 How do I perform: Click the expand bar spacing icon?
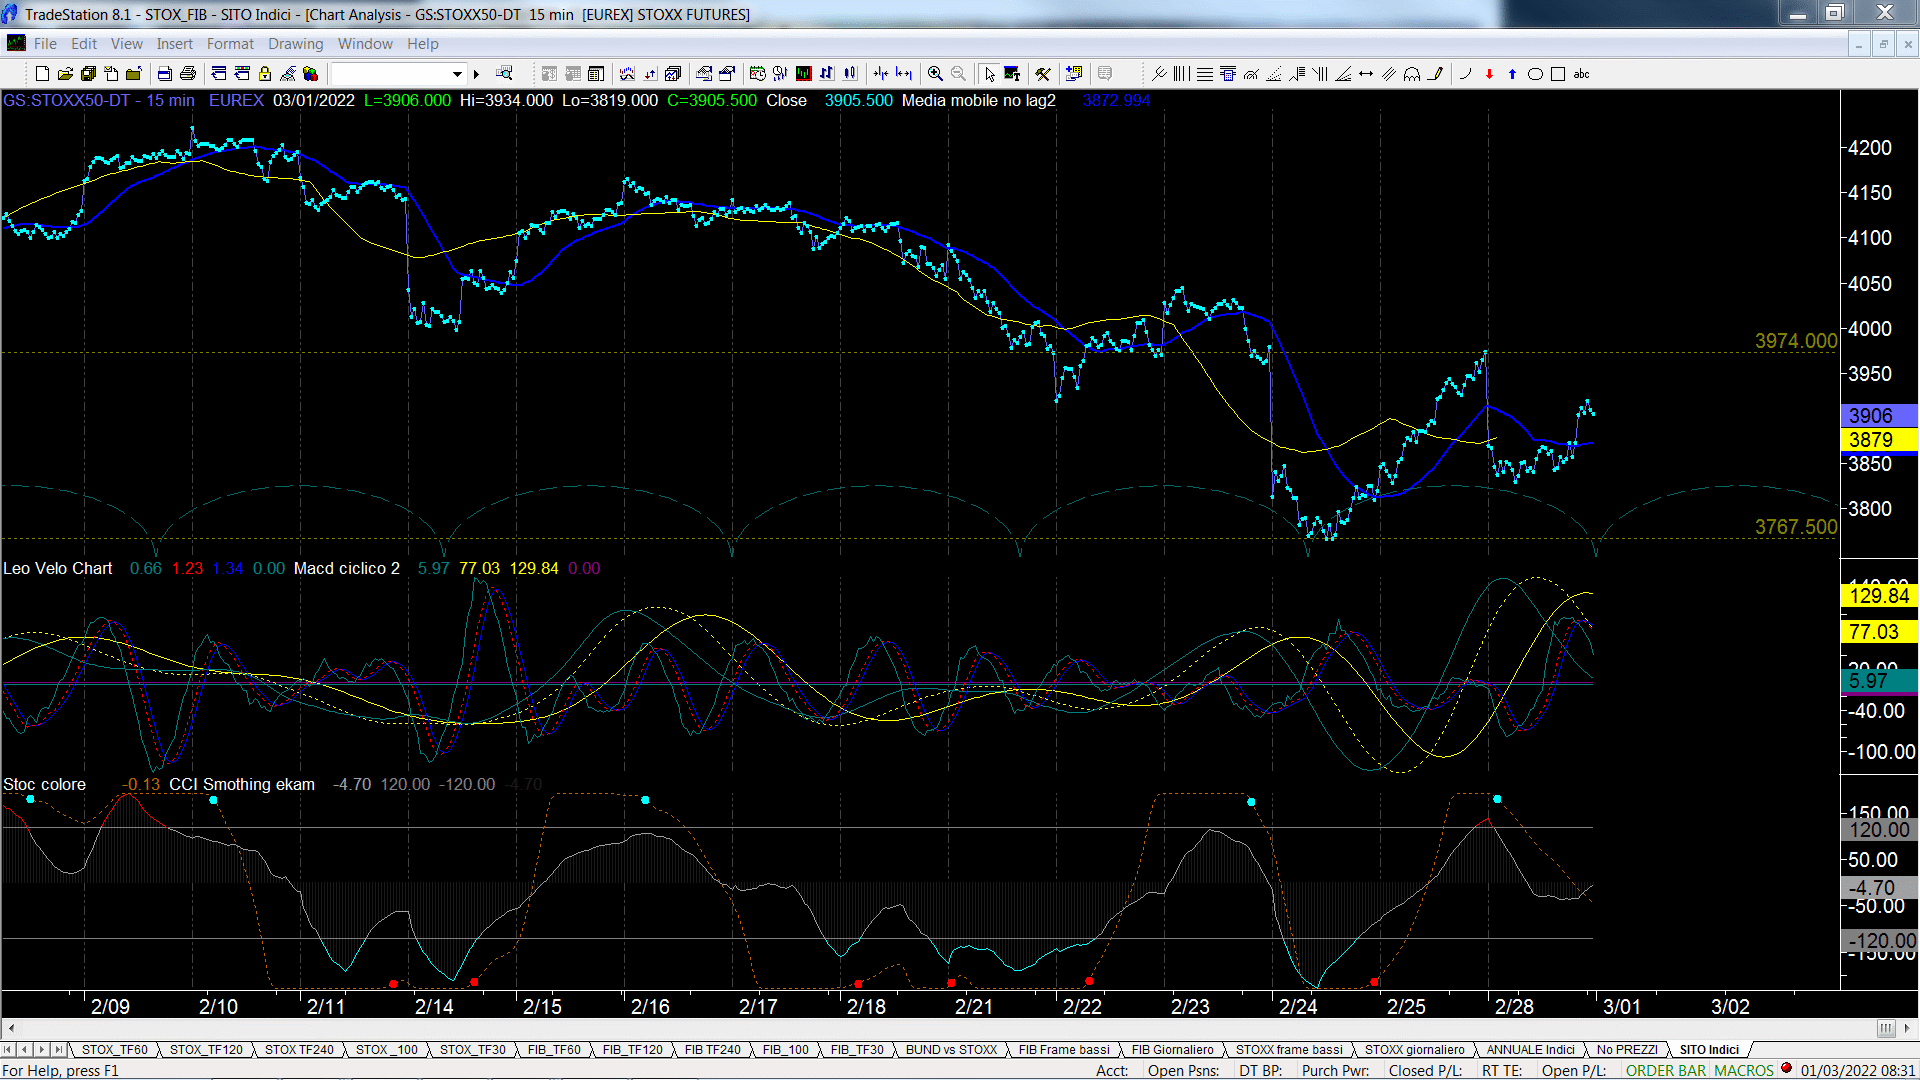[x=904, y=74]
